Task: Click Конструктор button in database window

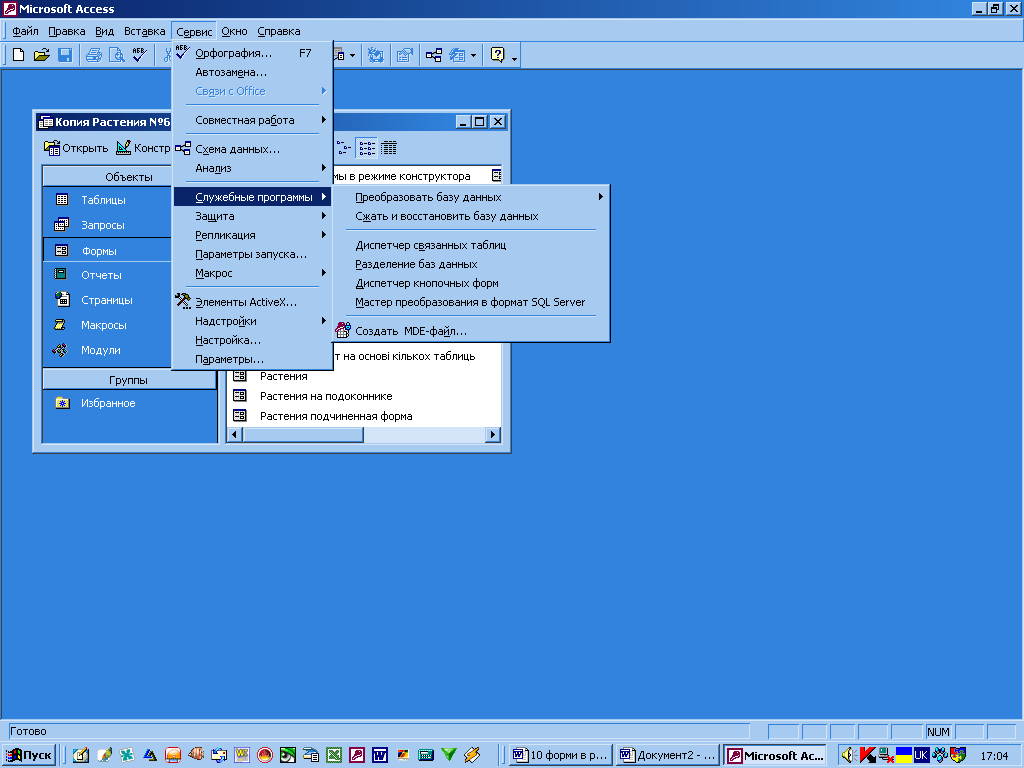Action: [143, 148]
